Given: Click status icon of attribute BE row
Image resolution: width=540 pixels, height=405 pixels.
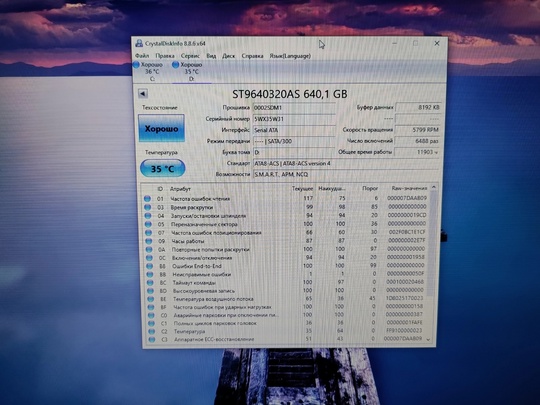Looking at the screenshot, I should (x=151, y=299).
